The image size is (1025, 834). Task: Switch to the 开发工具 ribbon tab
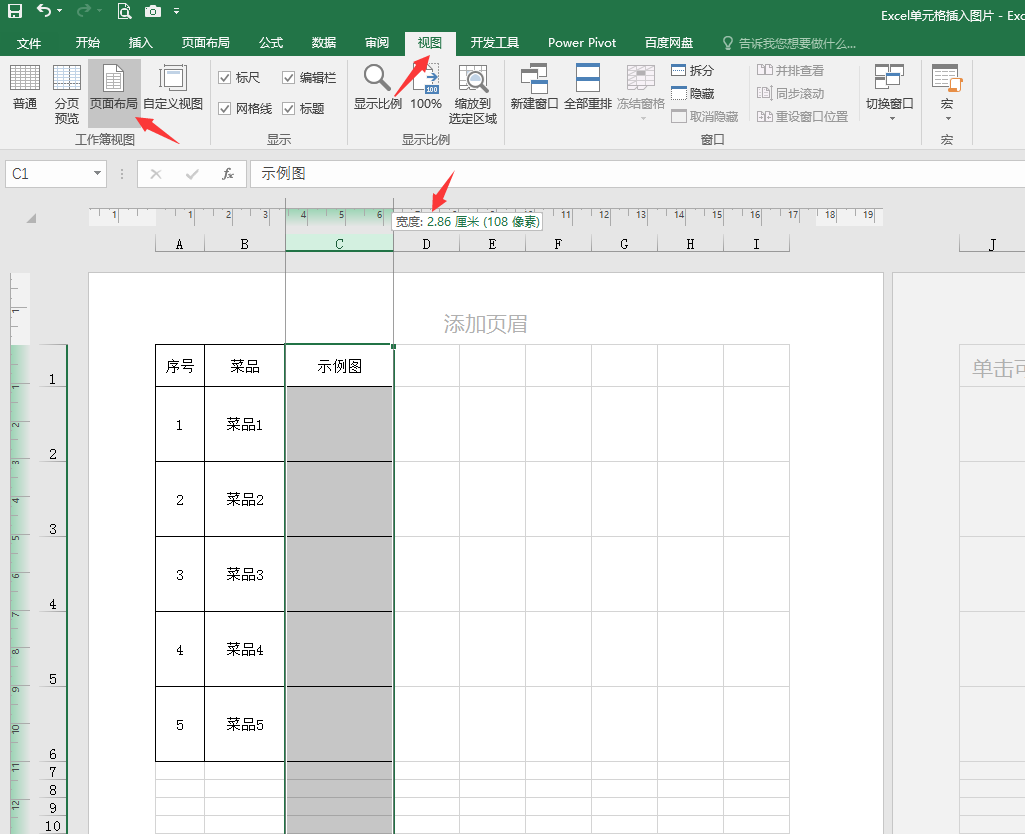(x=495, y=43)
